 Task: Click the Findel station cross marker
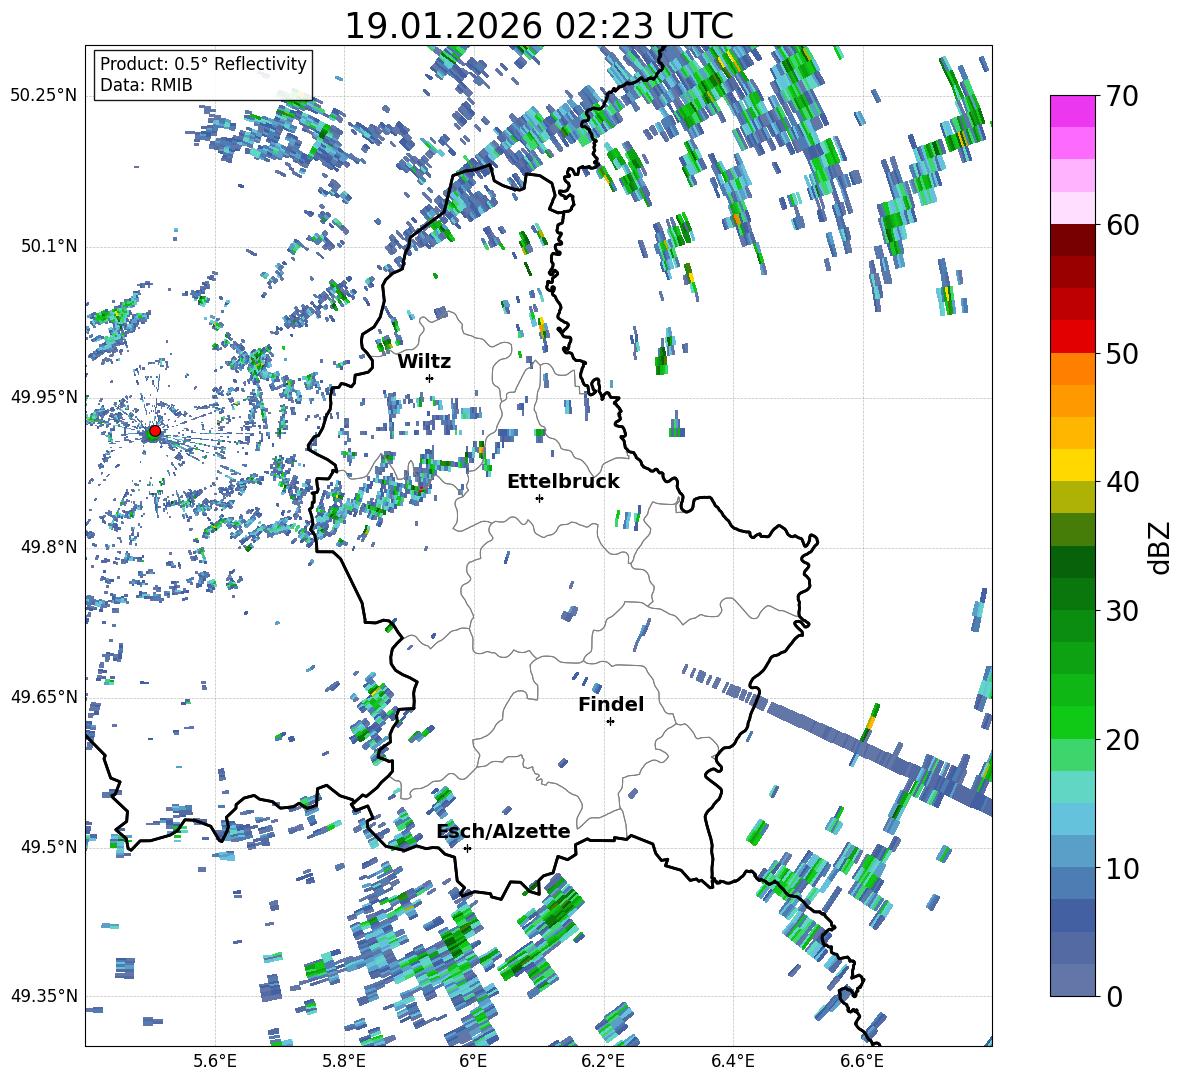[x=610, y=722]
